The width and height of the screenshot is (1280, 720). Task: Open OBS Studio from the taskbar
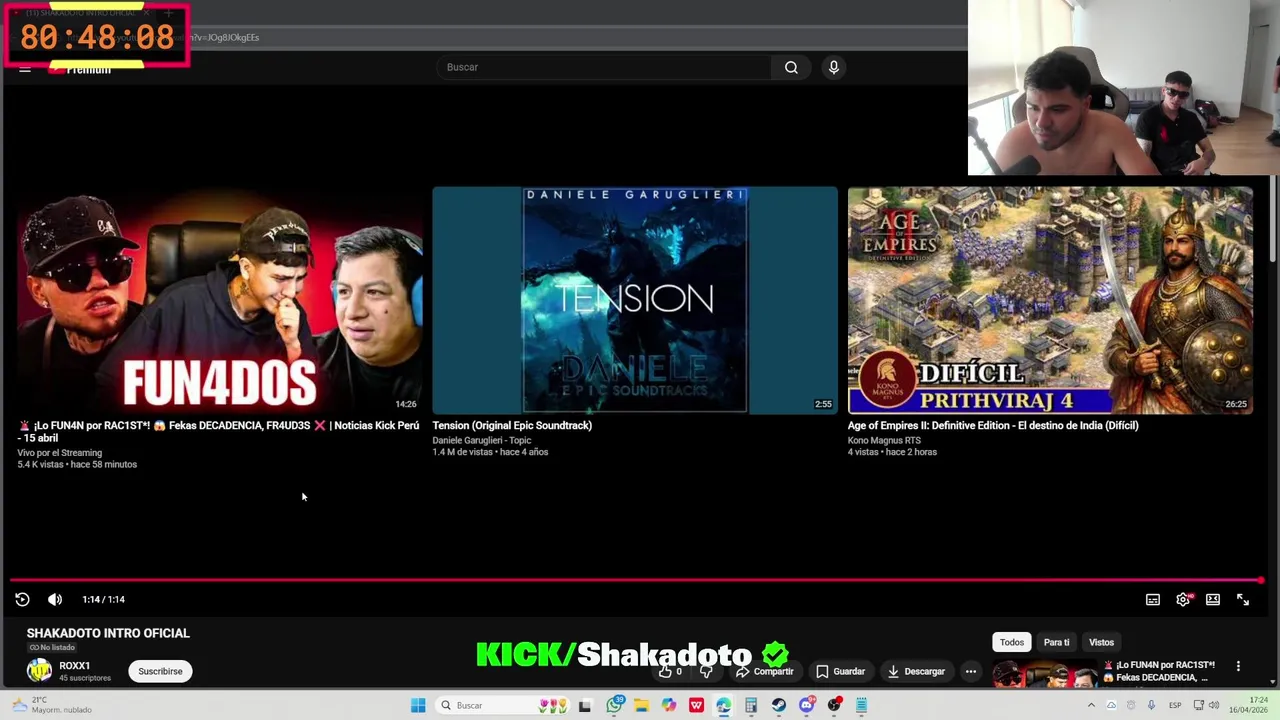pos(834,705)
